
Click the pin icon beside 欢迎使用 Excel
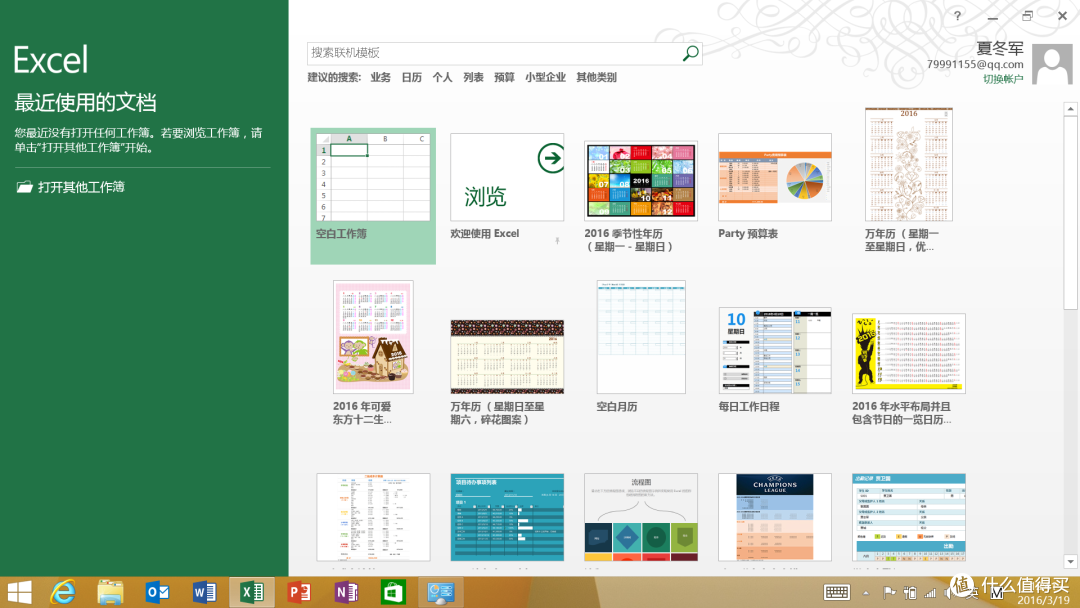[557, 240]
